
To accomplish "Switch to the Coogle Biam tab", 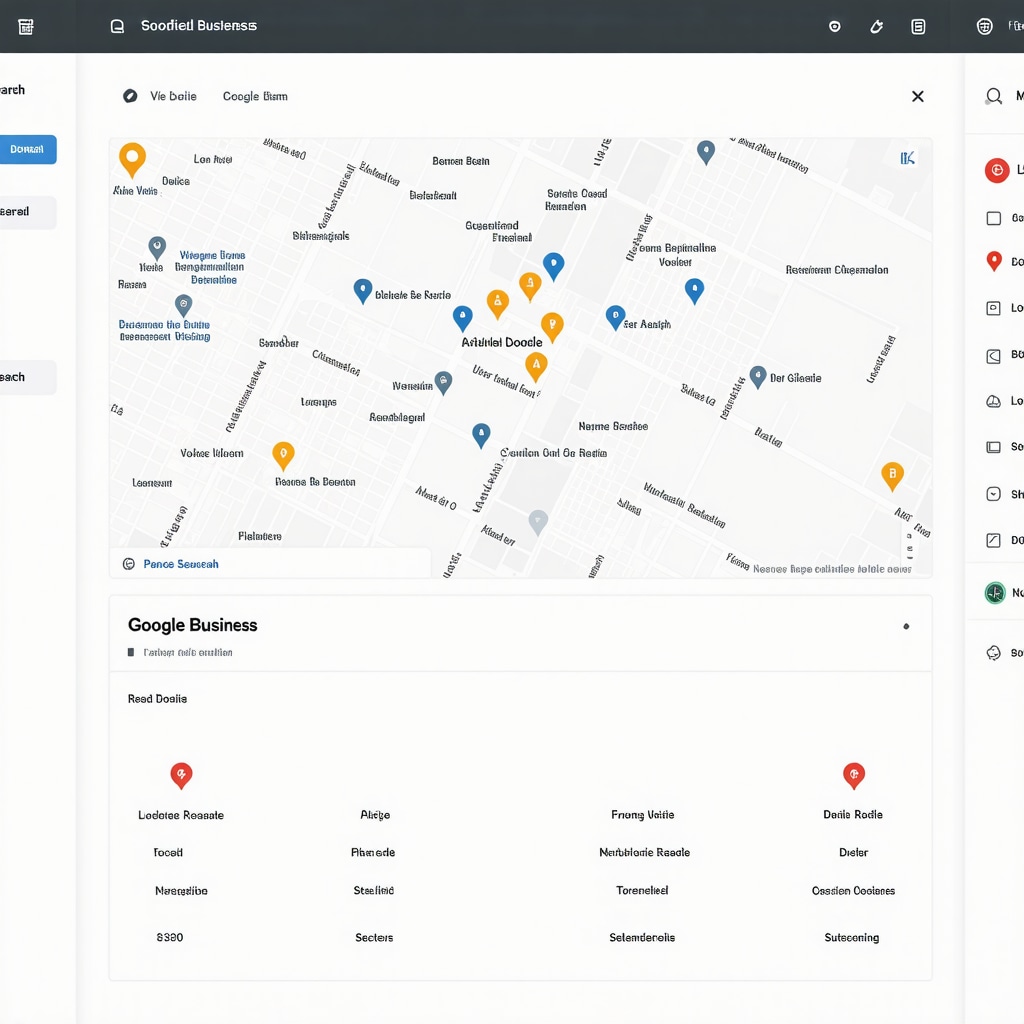I will click(x=255, y=96).
